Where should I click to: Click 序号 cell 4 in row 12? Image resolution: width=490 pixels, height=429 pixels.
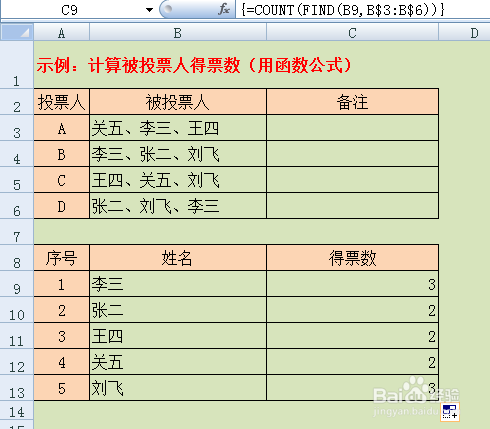coord(62,362)
